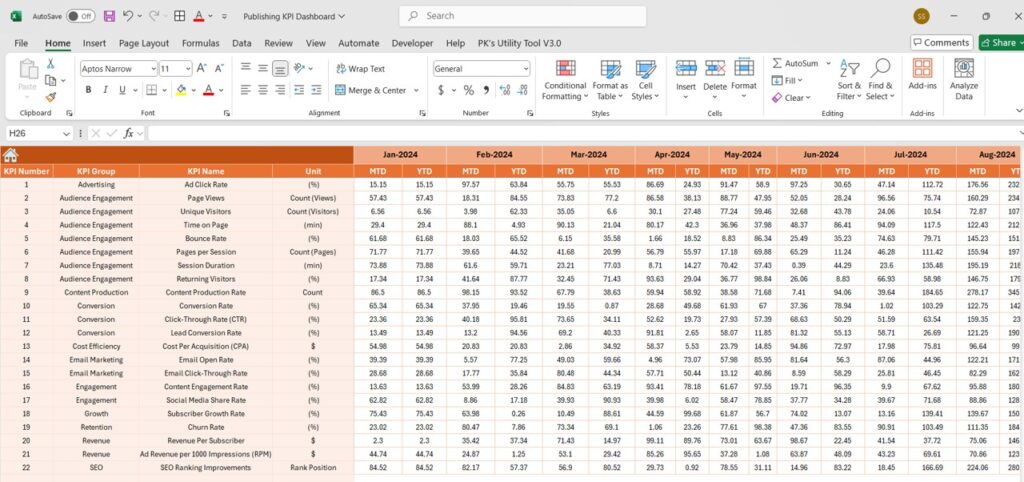Apply the yellow Fill Color swatch

(x=181, y=90)
